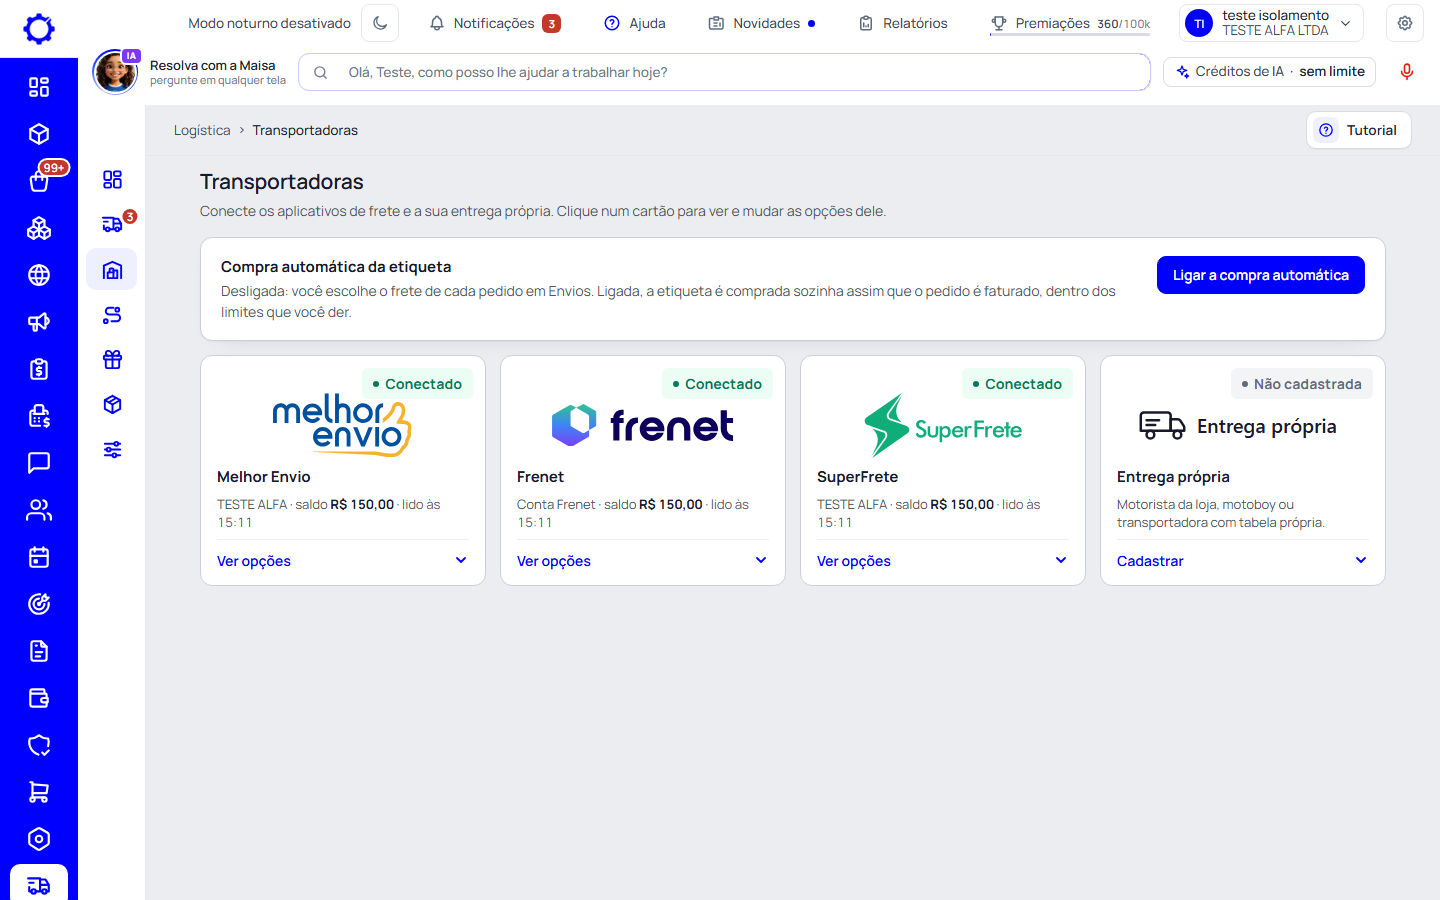Screen dimensions: 1440x900
Task: Click the Maisa assistant avatar
Action: [x=116, y=72]
